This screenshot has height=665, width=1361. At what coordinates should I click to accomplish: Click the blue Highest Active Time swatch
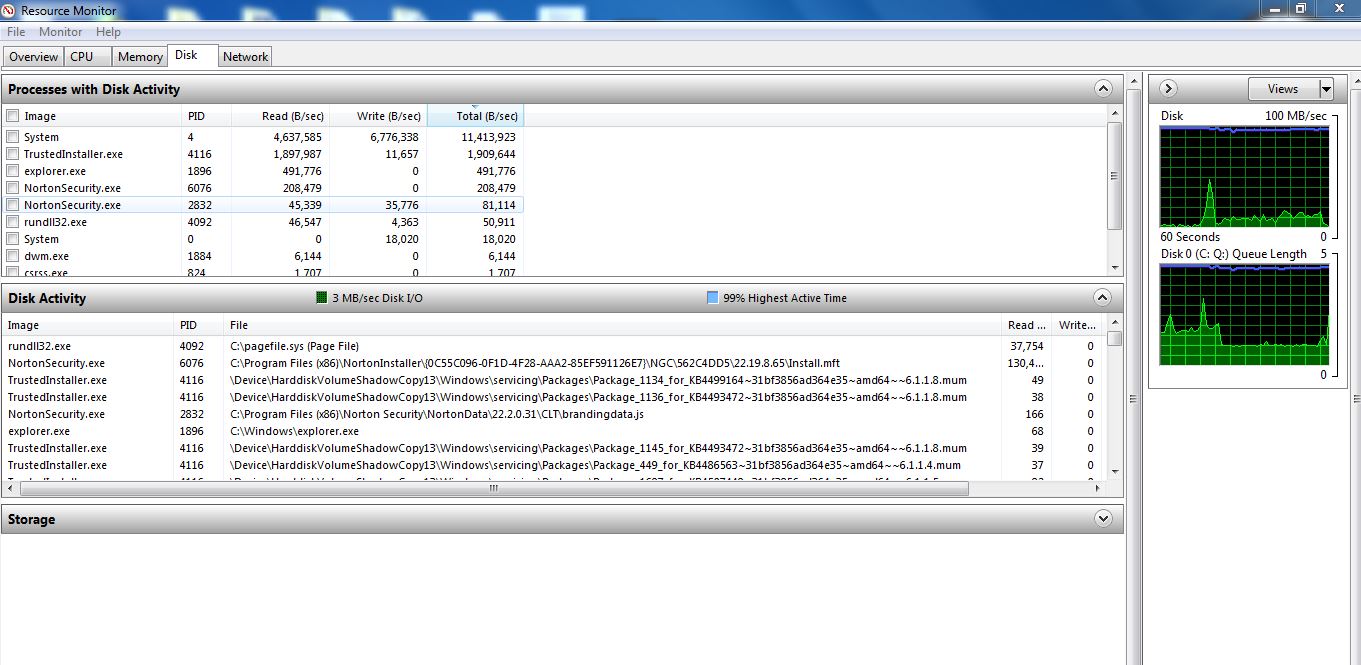pos(712,298)
